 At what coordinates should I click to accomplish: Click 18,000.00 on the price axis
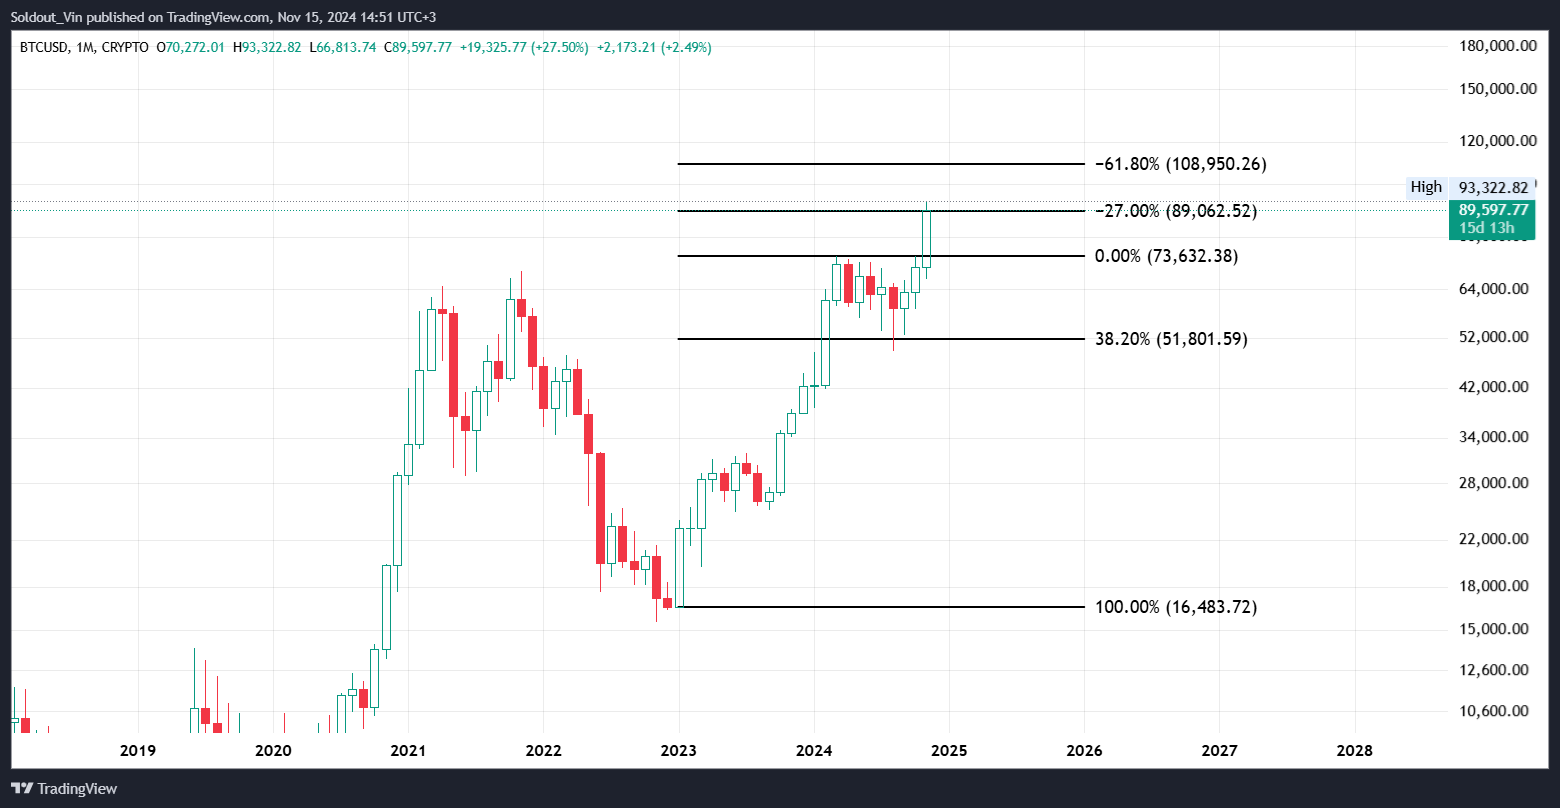[1496, 586]
